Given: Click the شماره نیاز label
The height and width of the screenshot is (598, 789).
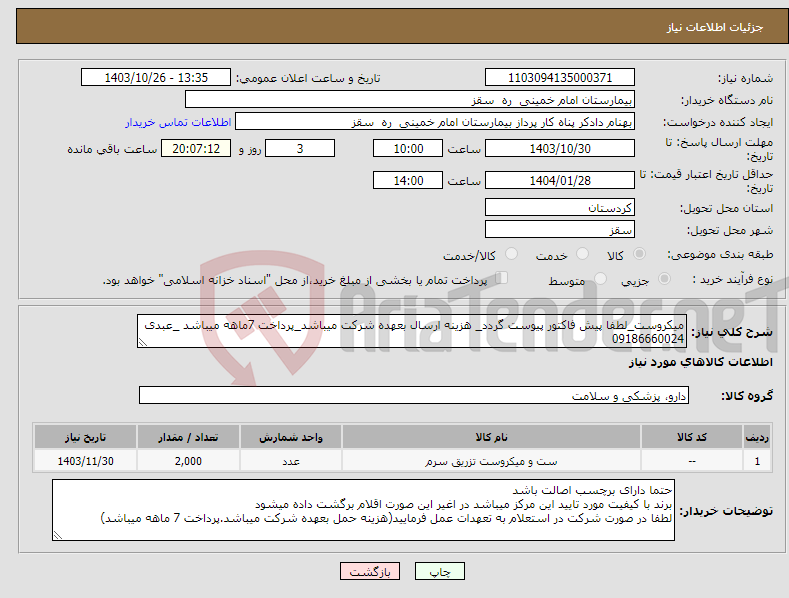Looking at the screenshot, I should [x=745, y=79].
